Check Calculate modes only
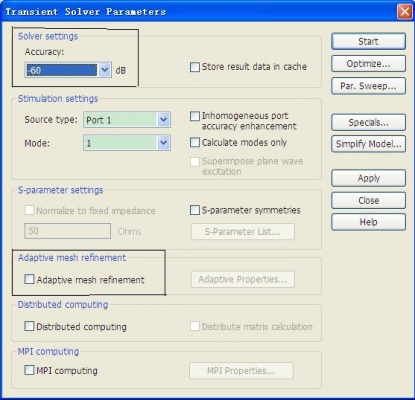This screenshot has width=415, height=400. click(x=195, y=143)
